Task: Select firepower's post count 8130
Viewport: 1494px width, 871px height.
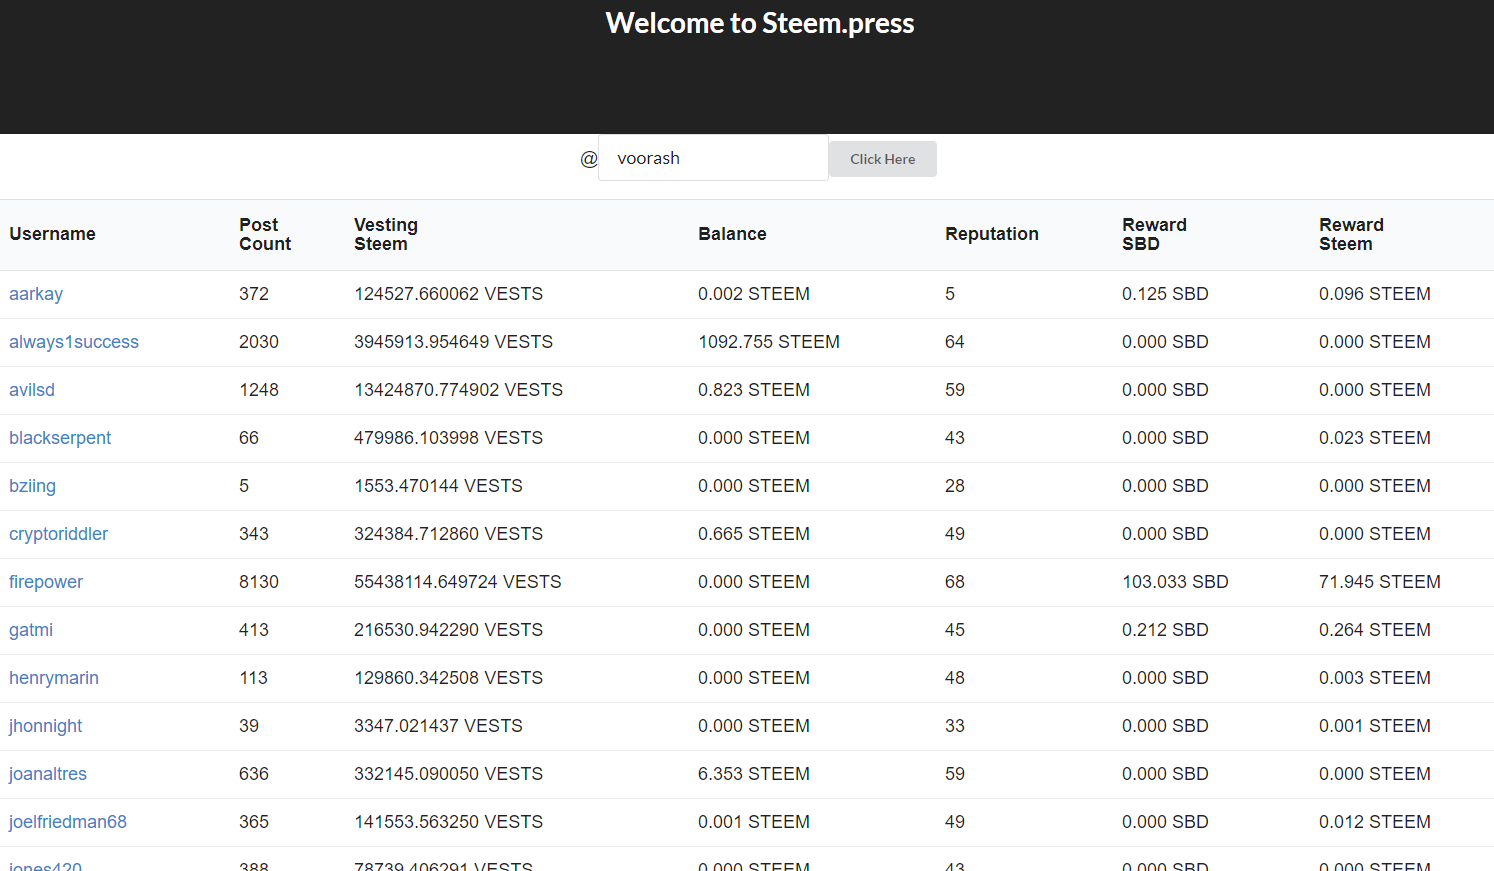Action: [x=259, y=582]
